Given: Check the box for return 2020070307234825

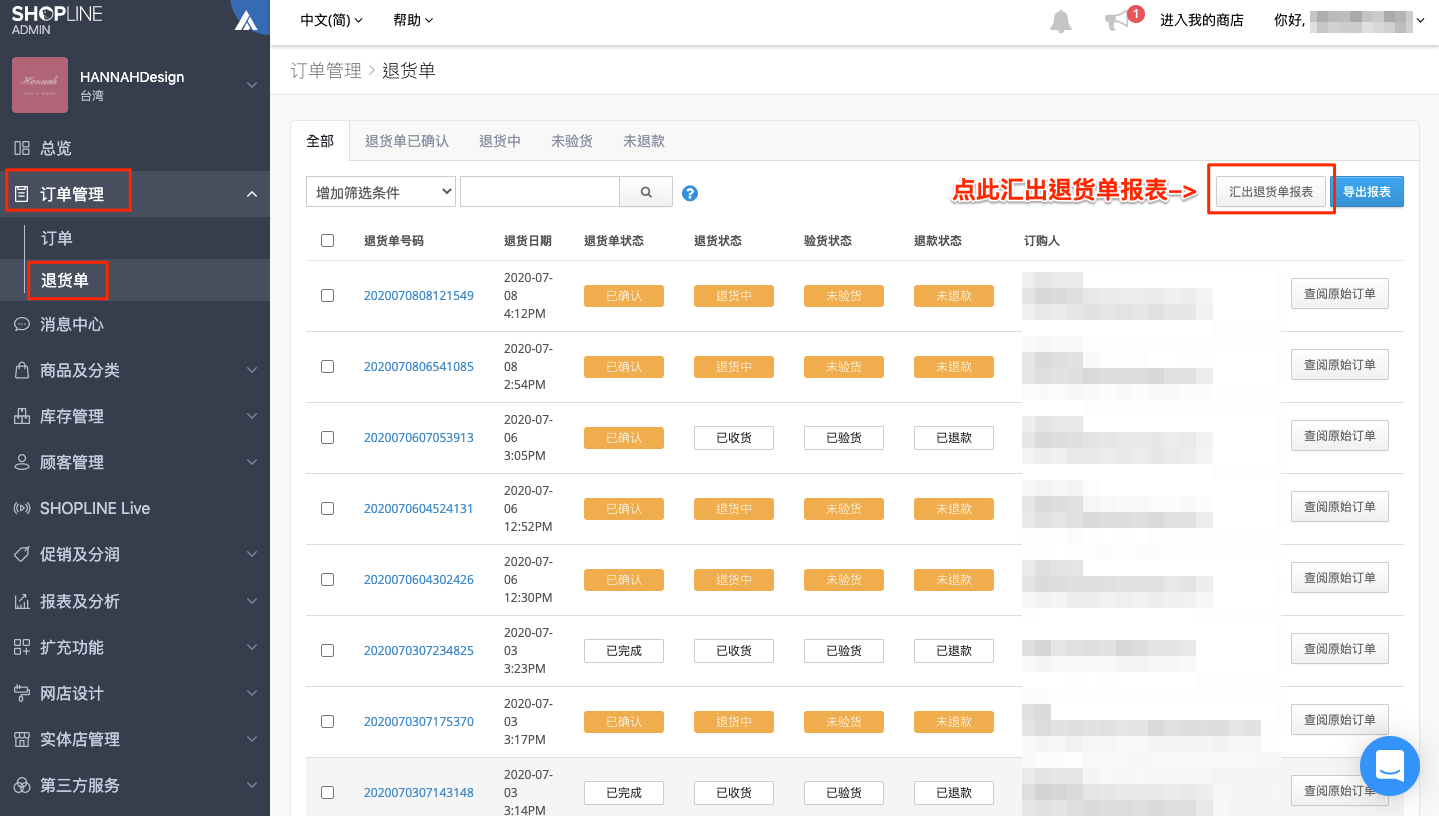Looking at the screenshot, I should tap(327, 651).
